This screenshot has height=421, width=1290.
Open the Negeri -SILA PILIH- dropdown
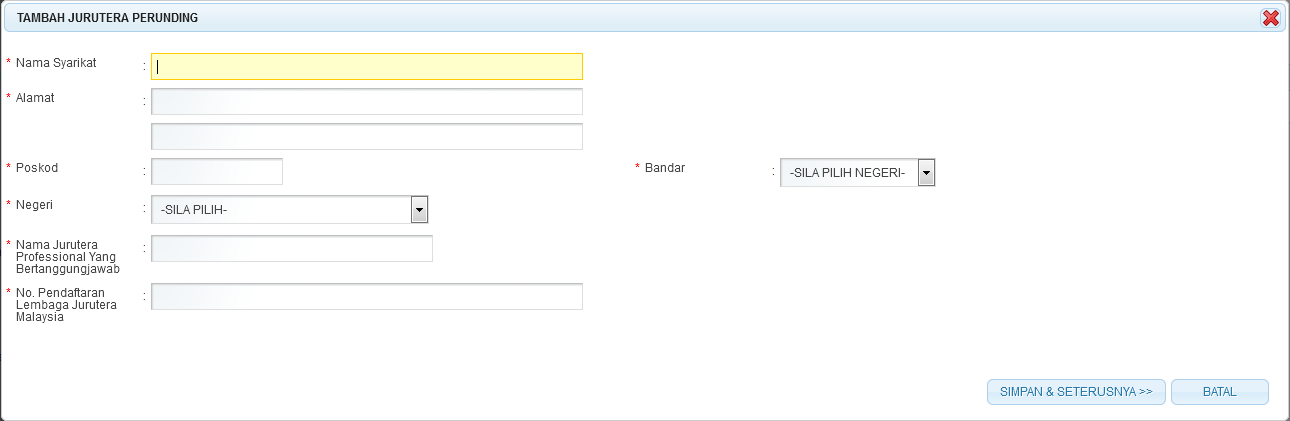pyautogui.click(x=290, y=210)
